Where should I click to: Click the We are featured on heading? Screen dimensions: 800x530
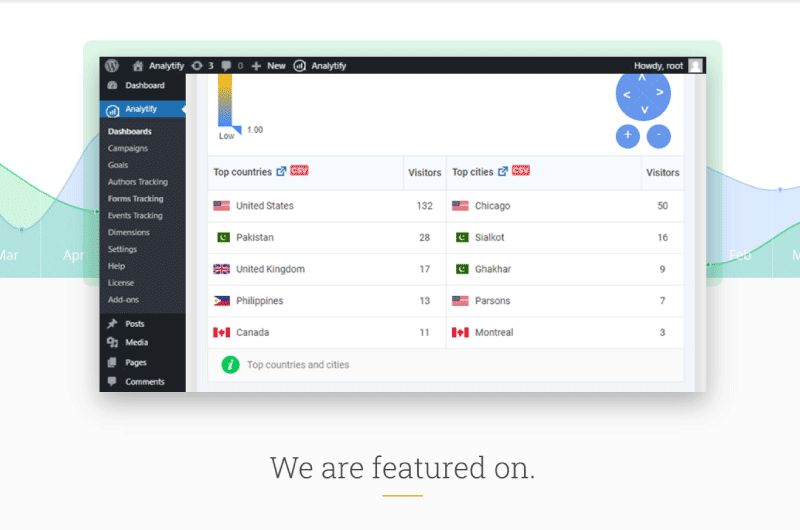click(402, 467)
